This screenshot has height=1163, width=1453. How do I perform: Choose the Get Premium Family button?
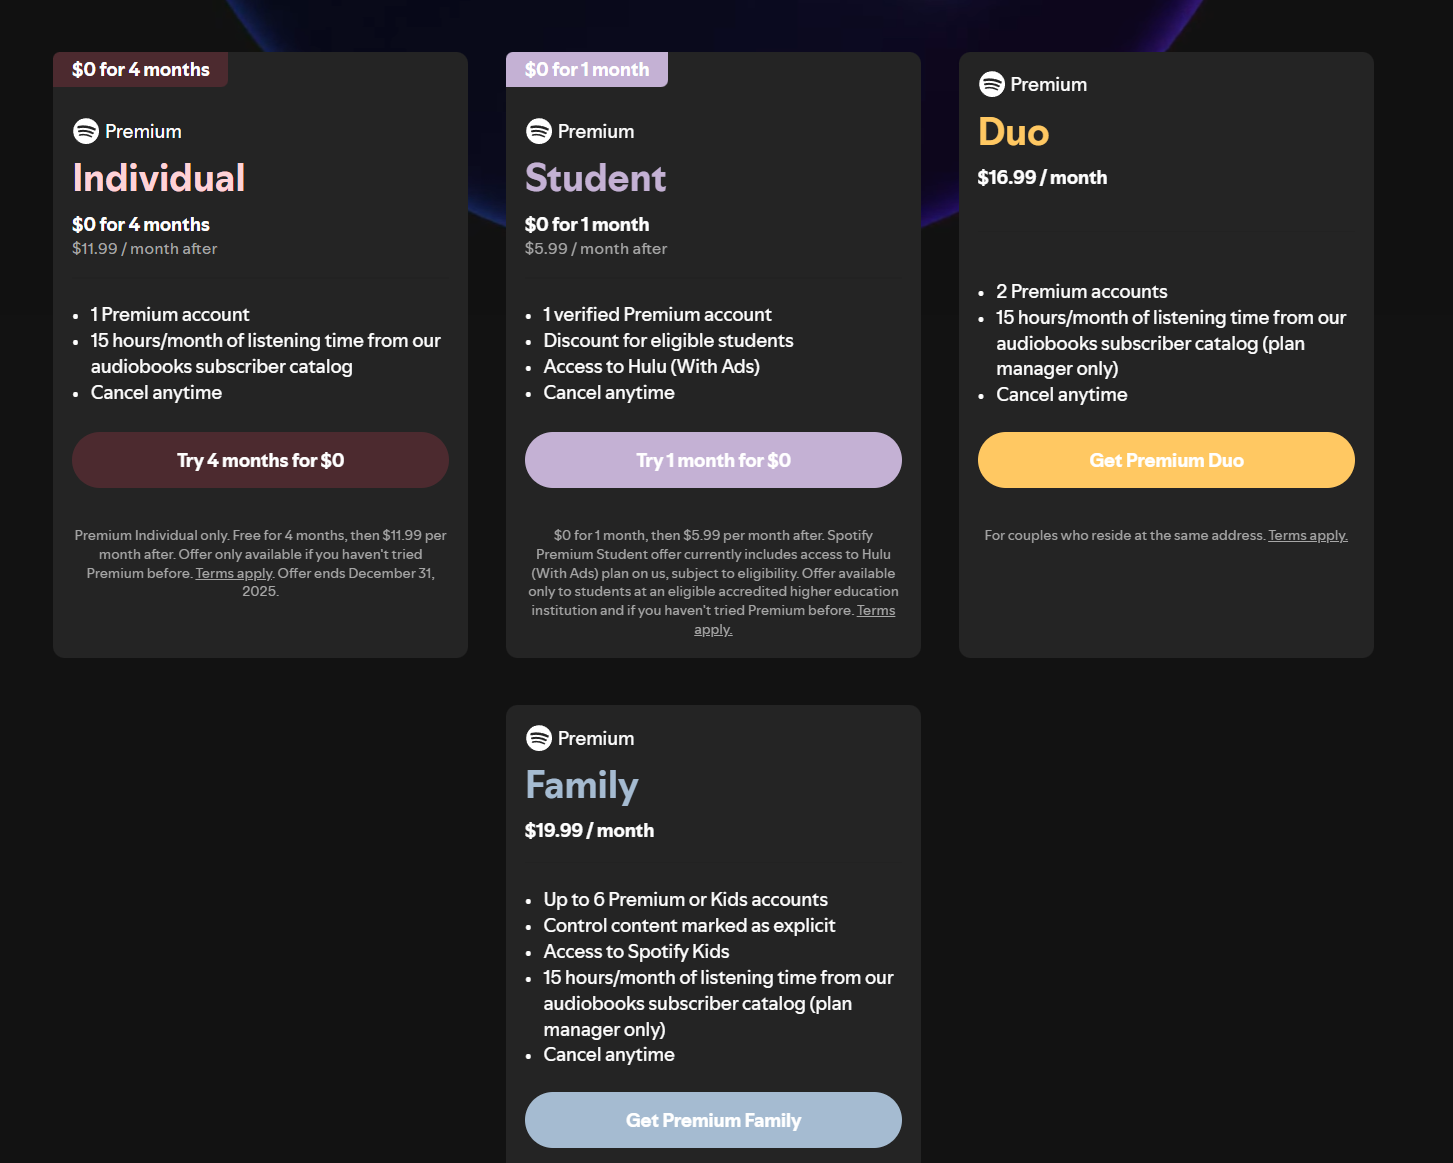713,1120
